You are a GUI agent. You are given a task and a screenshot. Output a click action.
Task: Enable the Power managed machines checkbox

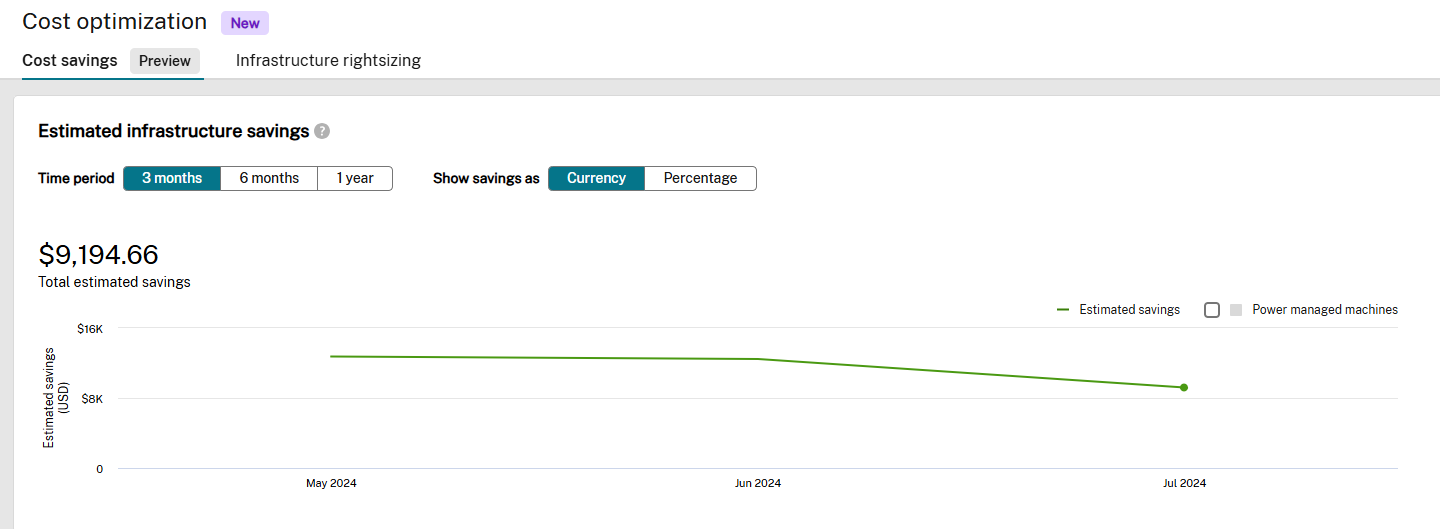[1212, 310]
